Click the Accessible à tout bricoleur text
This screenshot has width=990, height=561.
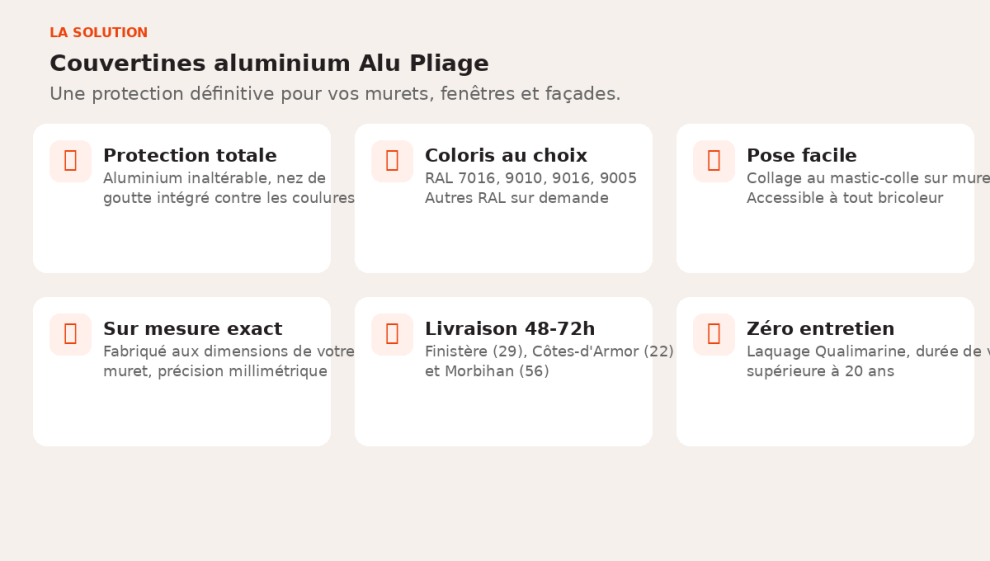coord(845,198)
